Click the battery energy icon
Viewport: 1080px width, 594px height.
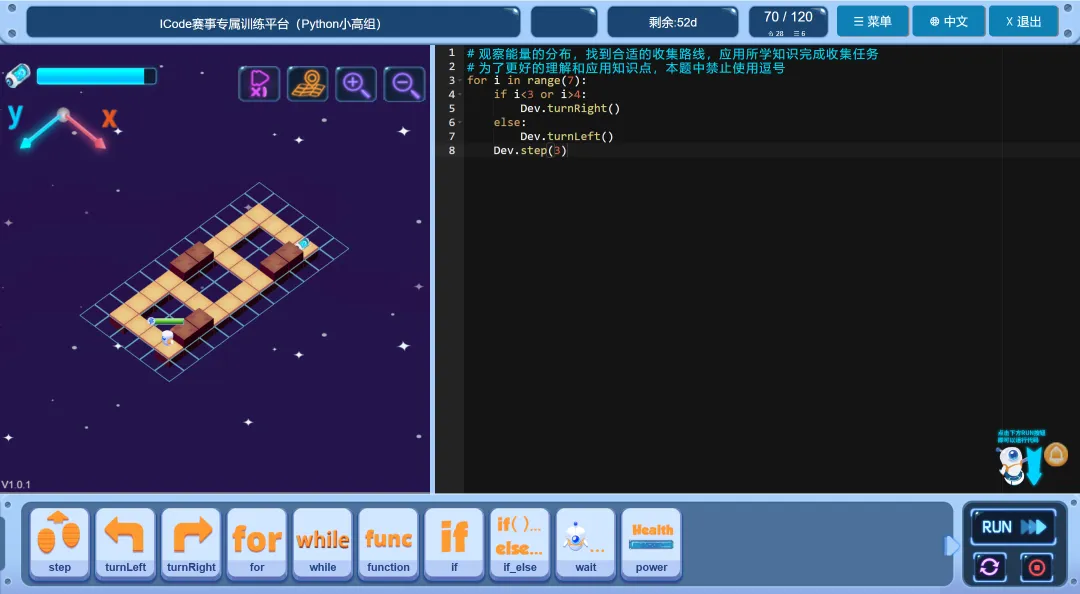click(x=18, y=76)
